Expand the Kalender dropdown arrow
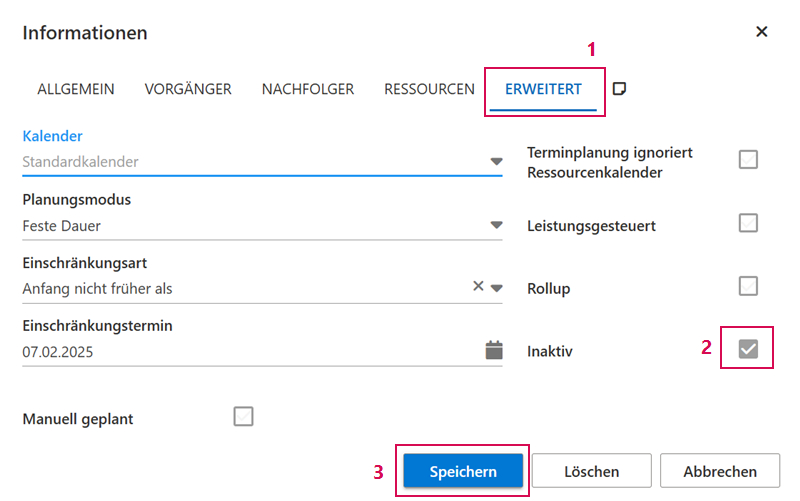The height and width of the screenshot is (501, 800). pyautogui.click(x=496, y=162)
